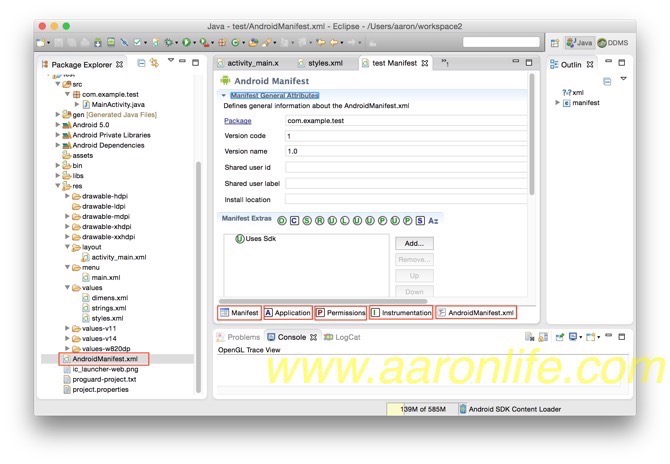Click the Quick Access search box
This screenshot has height=464, width=670.
click(x=501, y=42)
